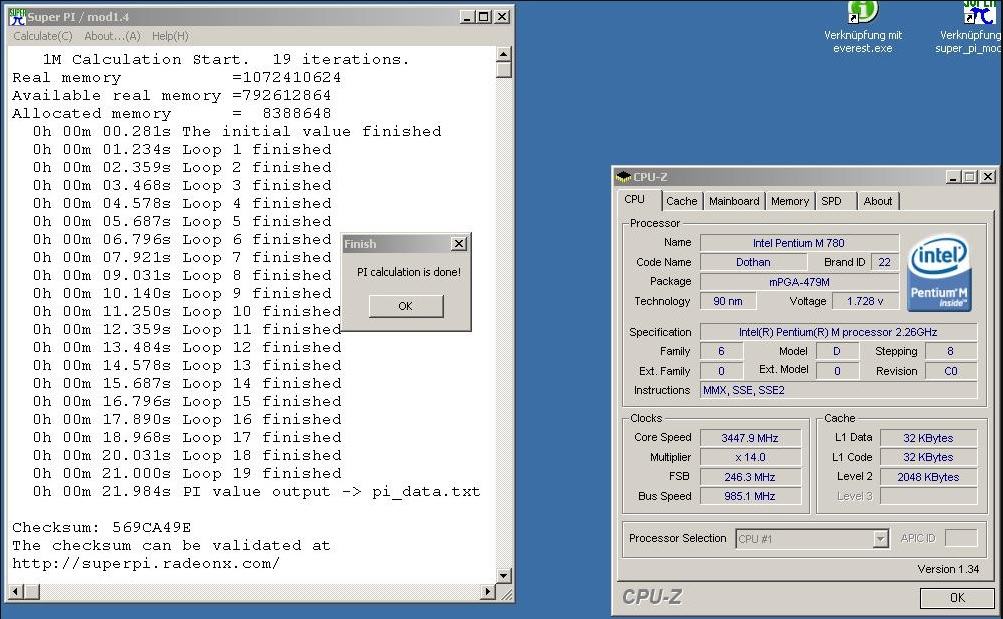Minimize the Super PI window
Screen dimensions: 1003x619
[x=467, y=17]
